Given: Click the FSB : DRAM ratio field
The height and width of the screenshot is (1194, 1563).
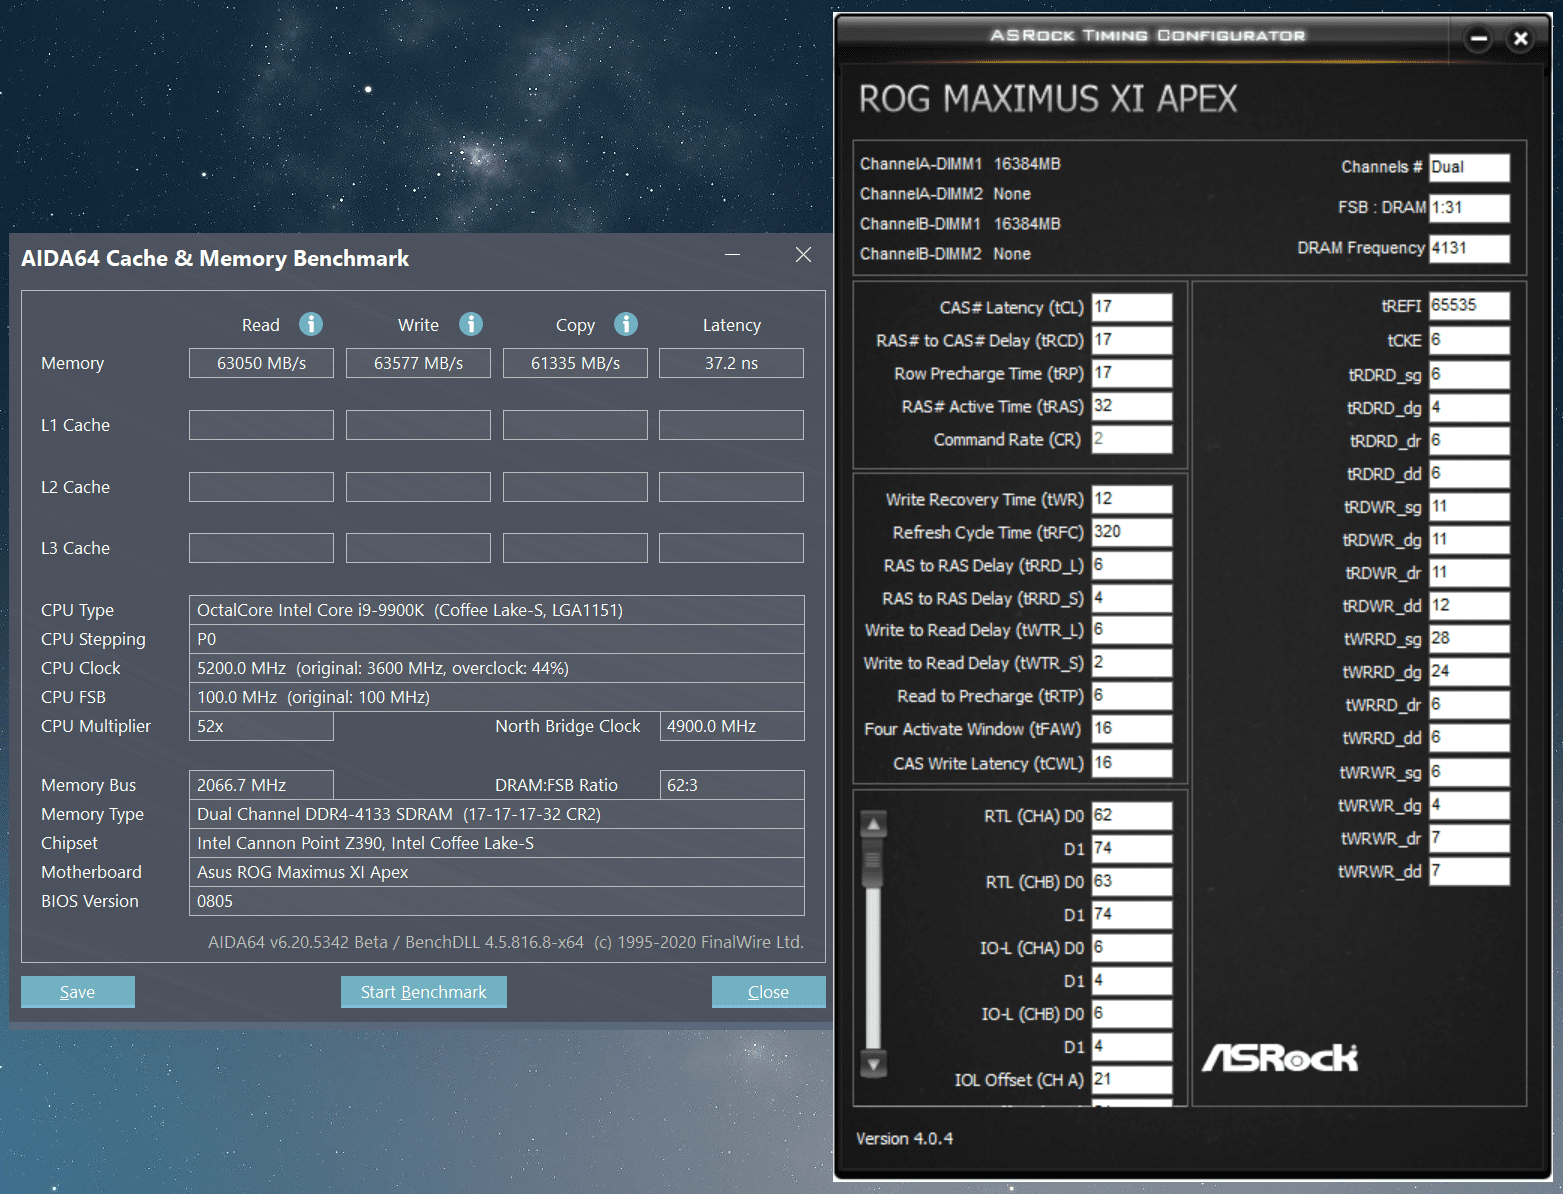Looking at the screenshot, I should [1469, 208].
